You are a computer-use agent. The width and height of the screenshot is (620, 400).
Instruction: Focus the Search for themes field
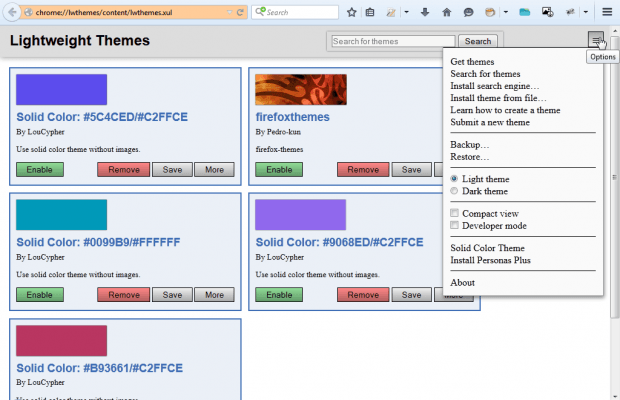point(393,41)
